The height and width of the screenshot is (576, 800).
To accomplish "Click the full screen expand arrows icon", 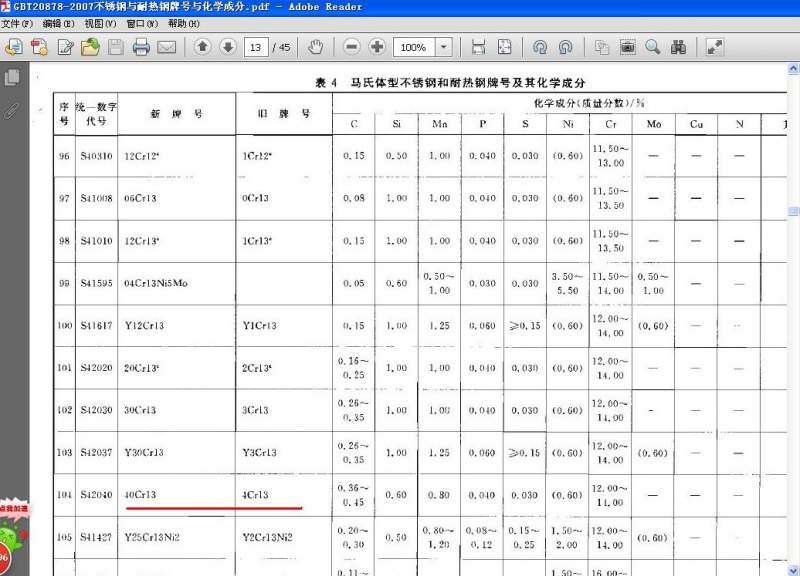I will click(x=714, y=47).
